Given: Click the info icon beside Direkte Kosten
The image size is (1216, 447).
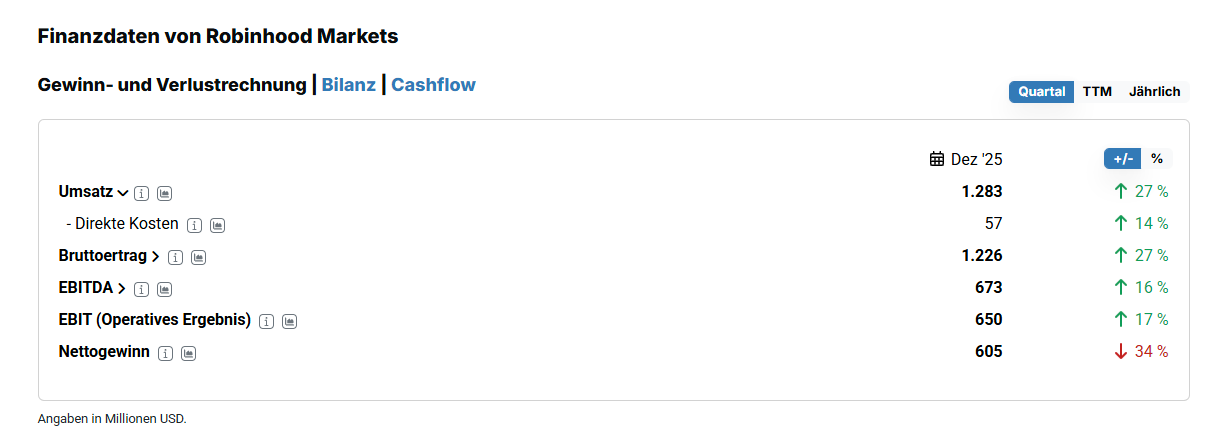Looking at the screenshot, I should pos(195,225).
